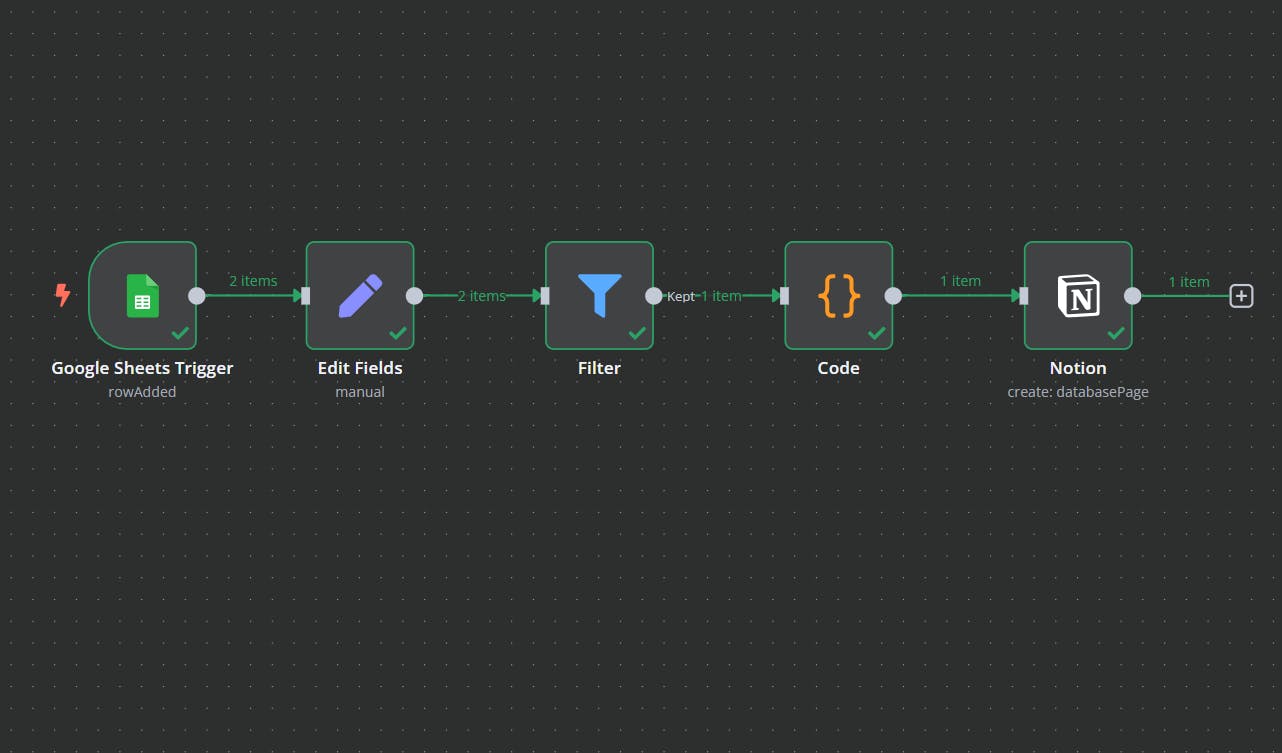The width and height of the screenshot is (1282, 753).
Task: Click the Edit Fields input connector
Action: tap(305, 295)
